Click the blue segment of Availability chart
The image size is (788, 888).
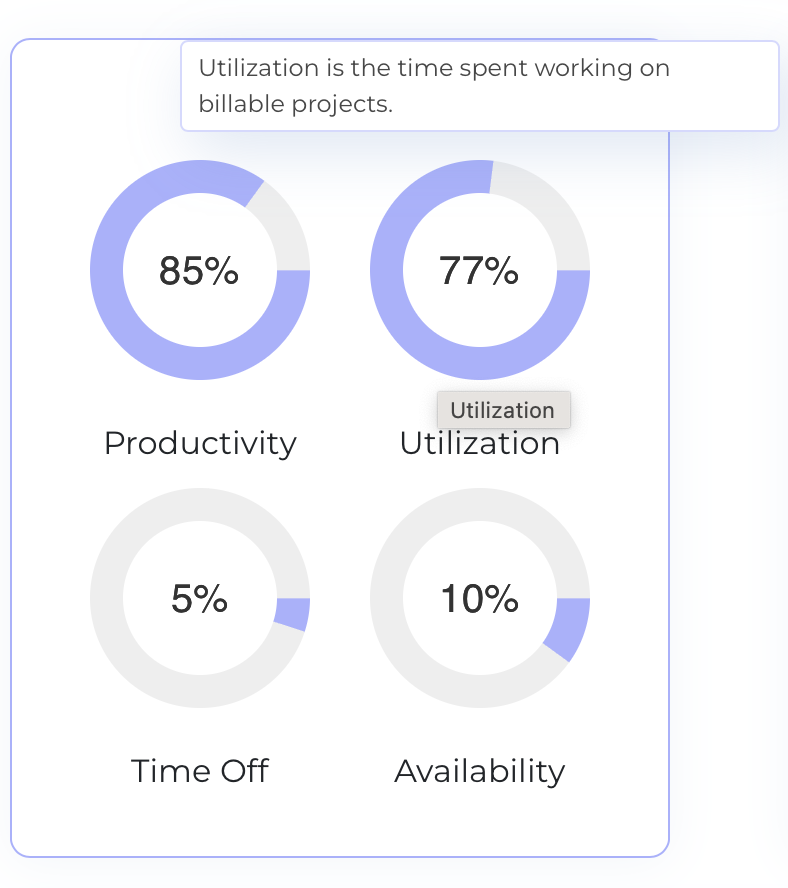click(570, 628)
